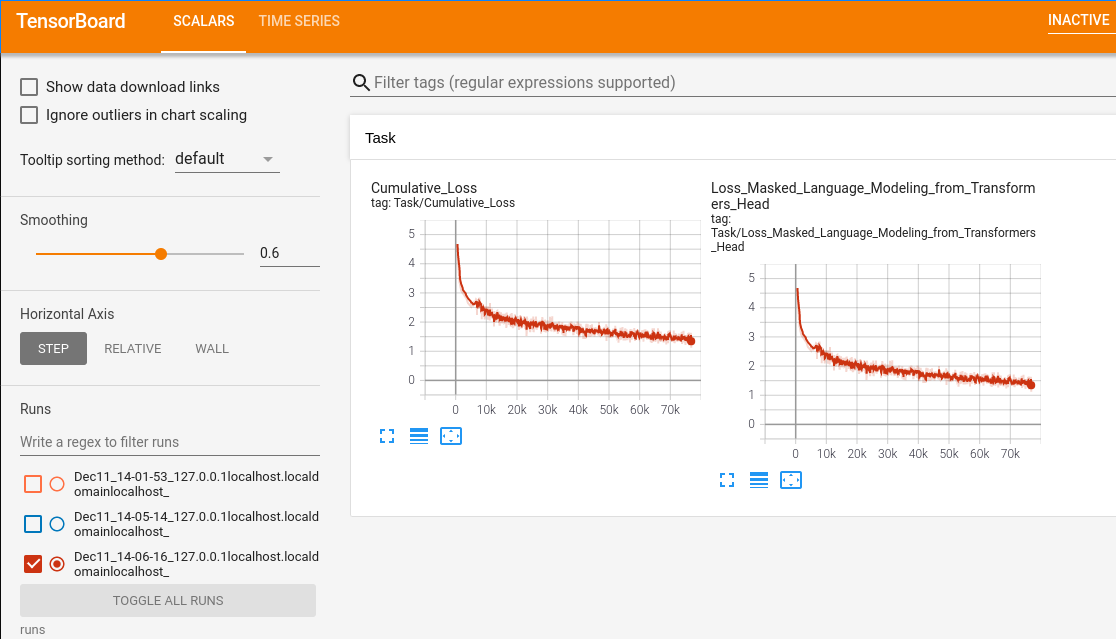Enable the Dec11_14-05-14 run checkbox
This screenshot has width=1116, height=639.
[33, 524]
